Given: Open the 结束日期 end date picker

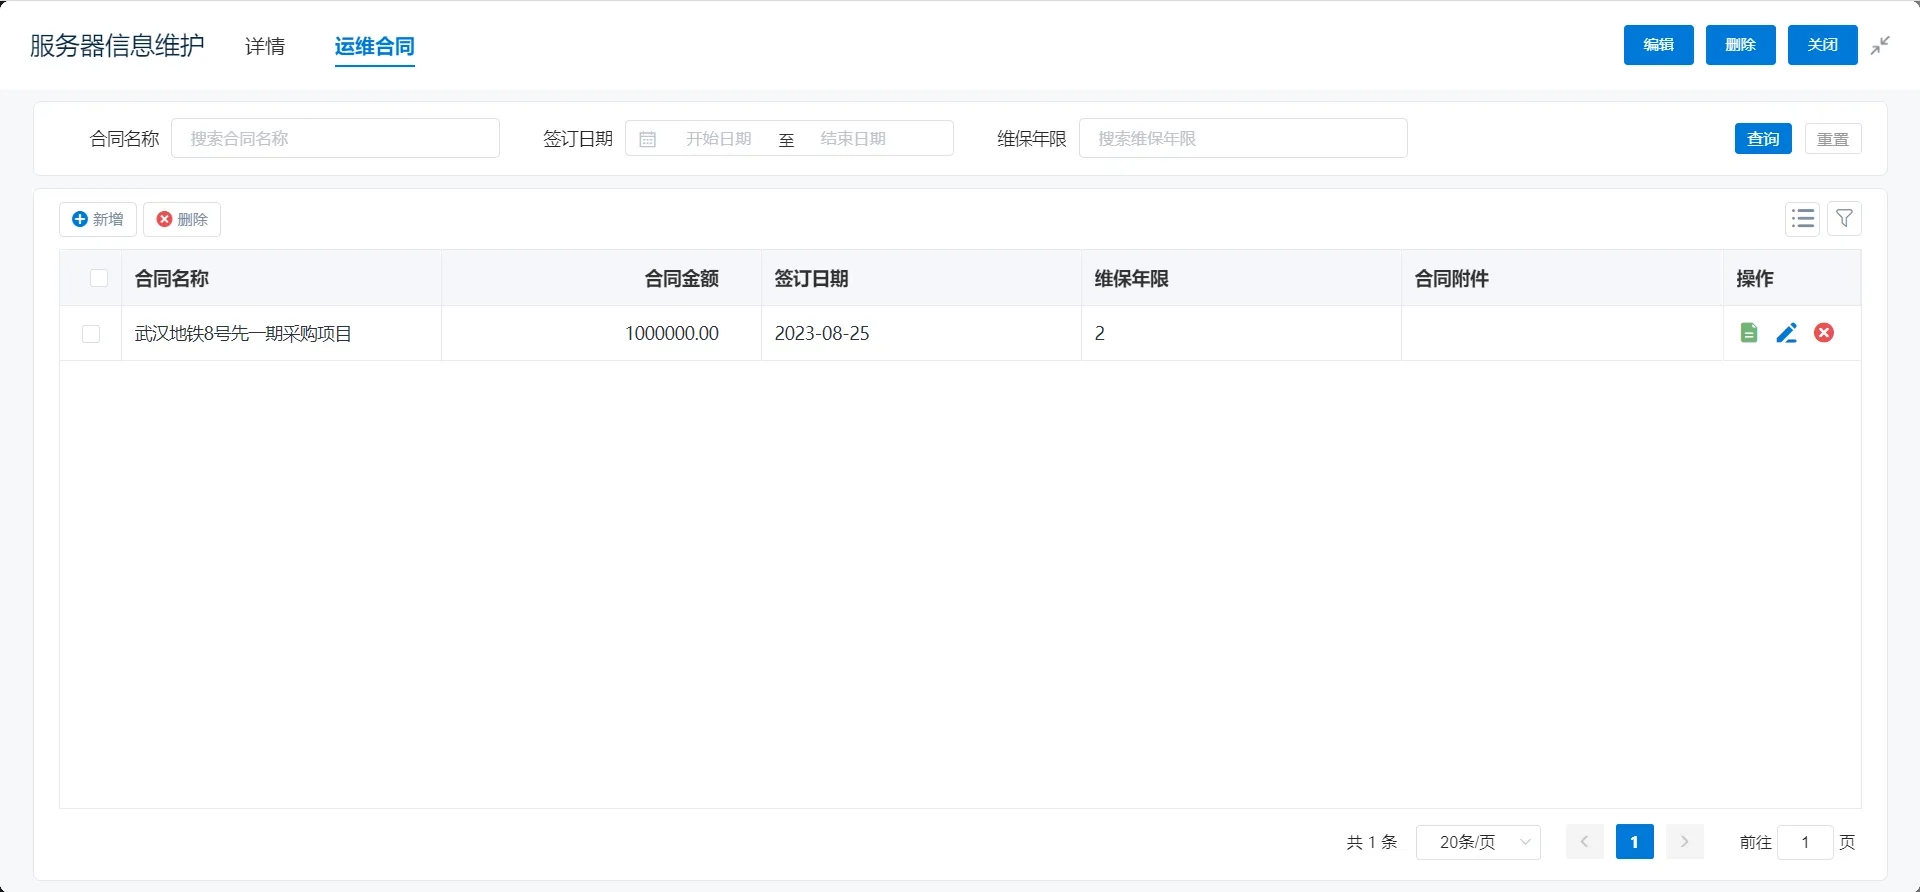Looking at the screenshot, I should [x=853, y=139].
